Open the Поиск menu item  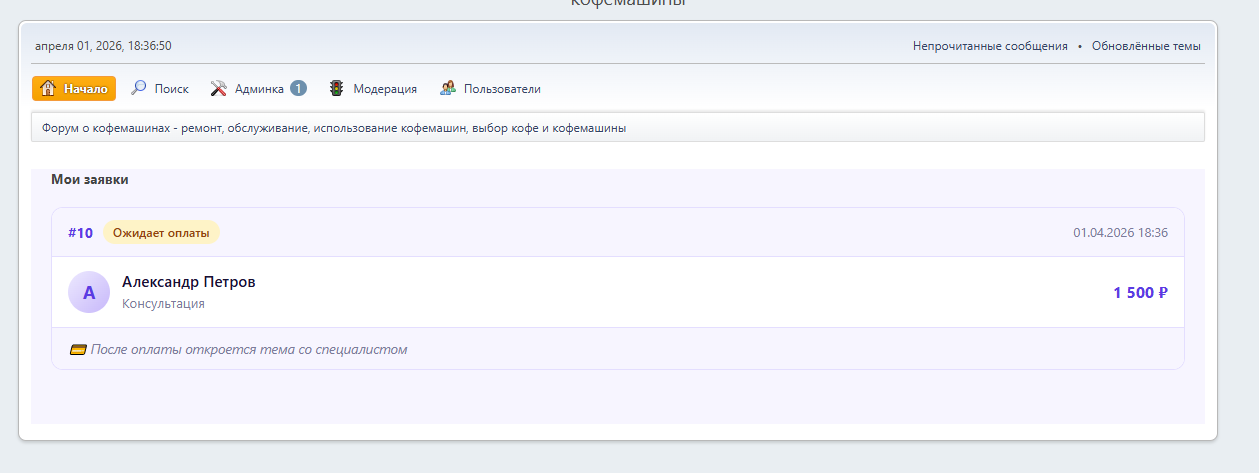(171, 89)
